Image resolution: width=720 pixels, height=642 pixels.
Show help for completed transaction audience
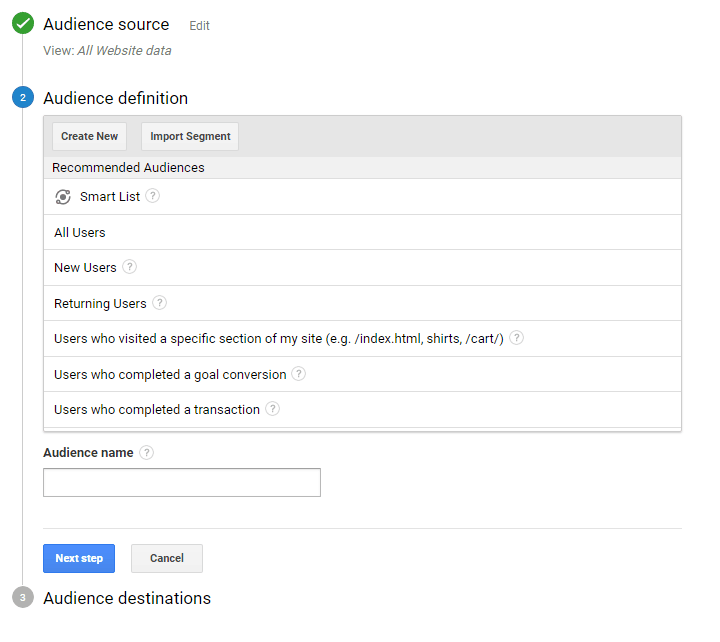[272, 408]
